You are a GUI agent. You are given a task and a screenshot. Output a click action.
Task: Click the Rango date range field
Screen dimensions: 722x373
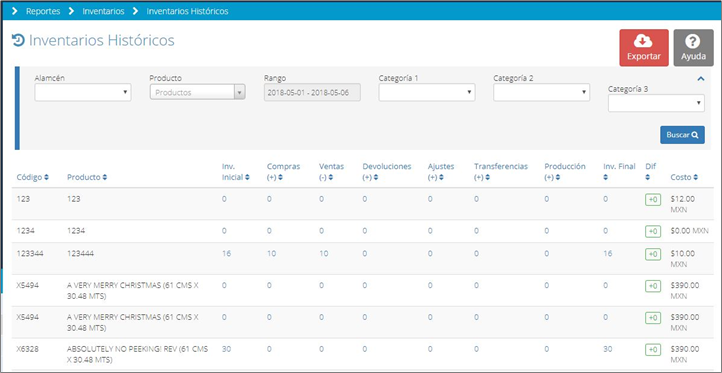click(x=312, y=92)
